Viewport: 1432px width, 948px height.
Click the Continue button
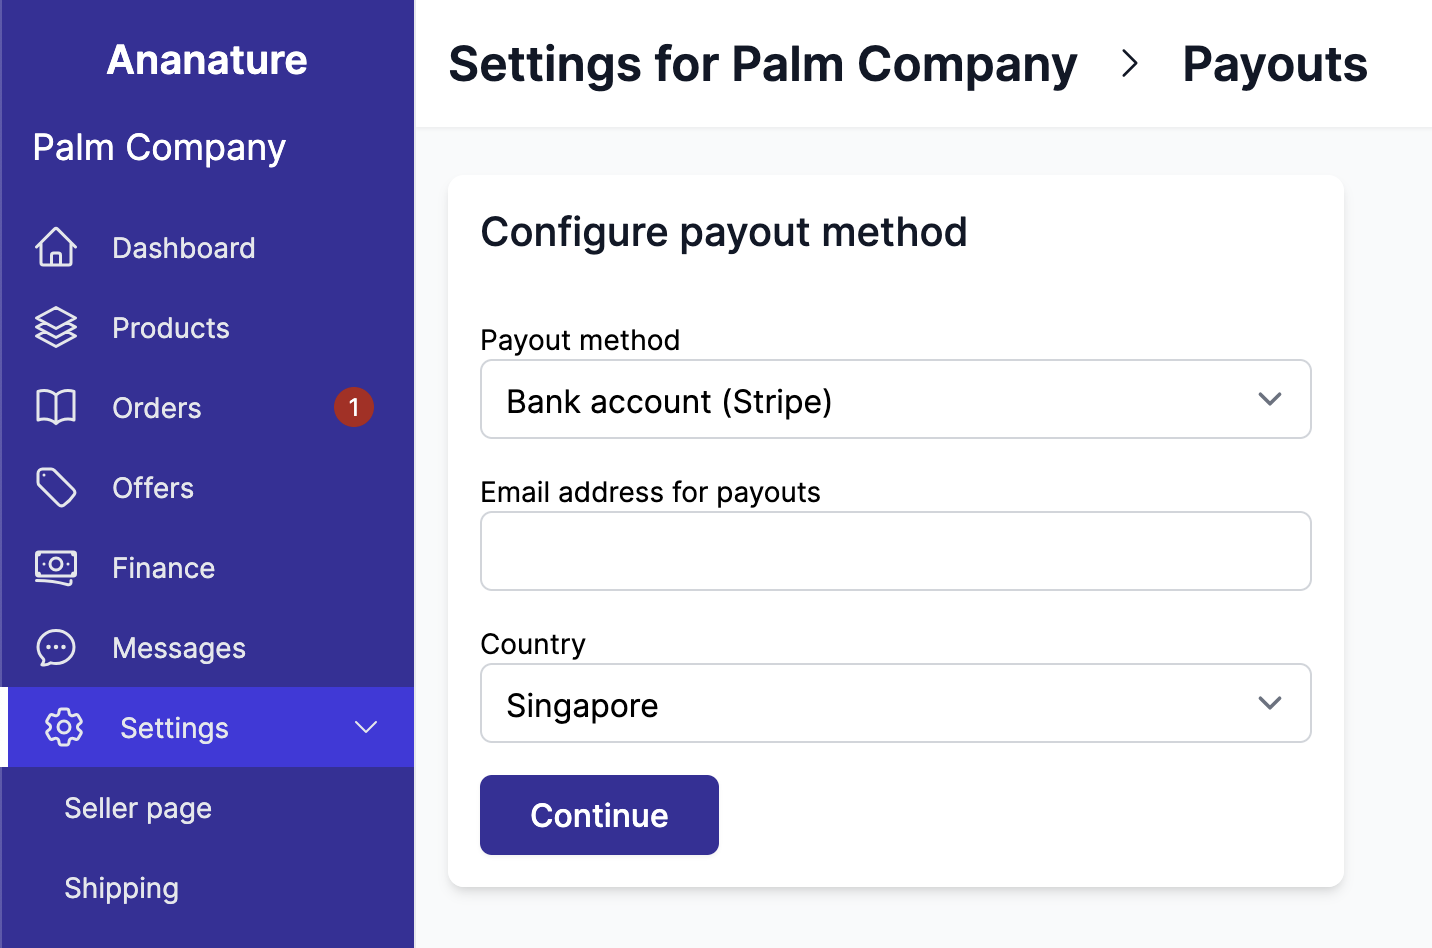pyautogui.click(x=598, y=814)
